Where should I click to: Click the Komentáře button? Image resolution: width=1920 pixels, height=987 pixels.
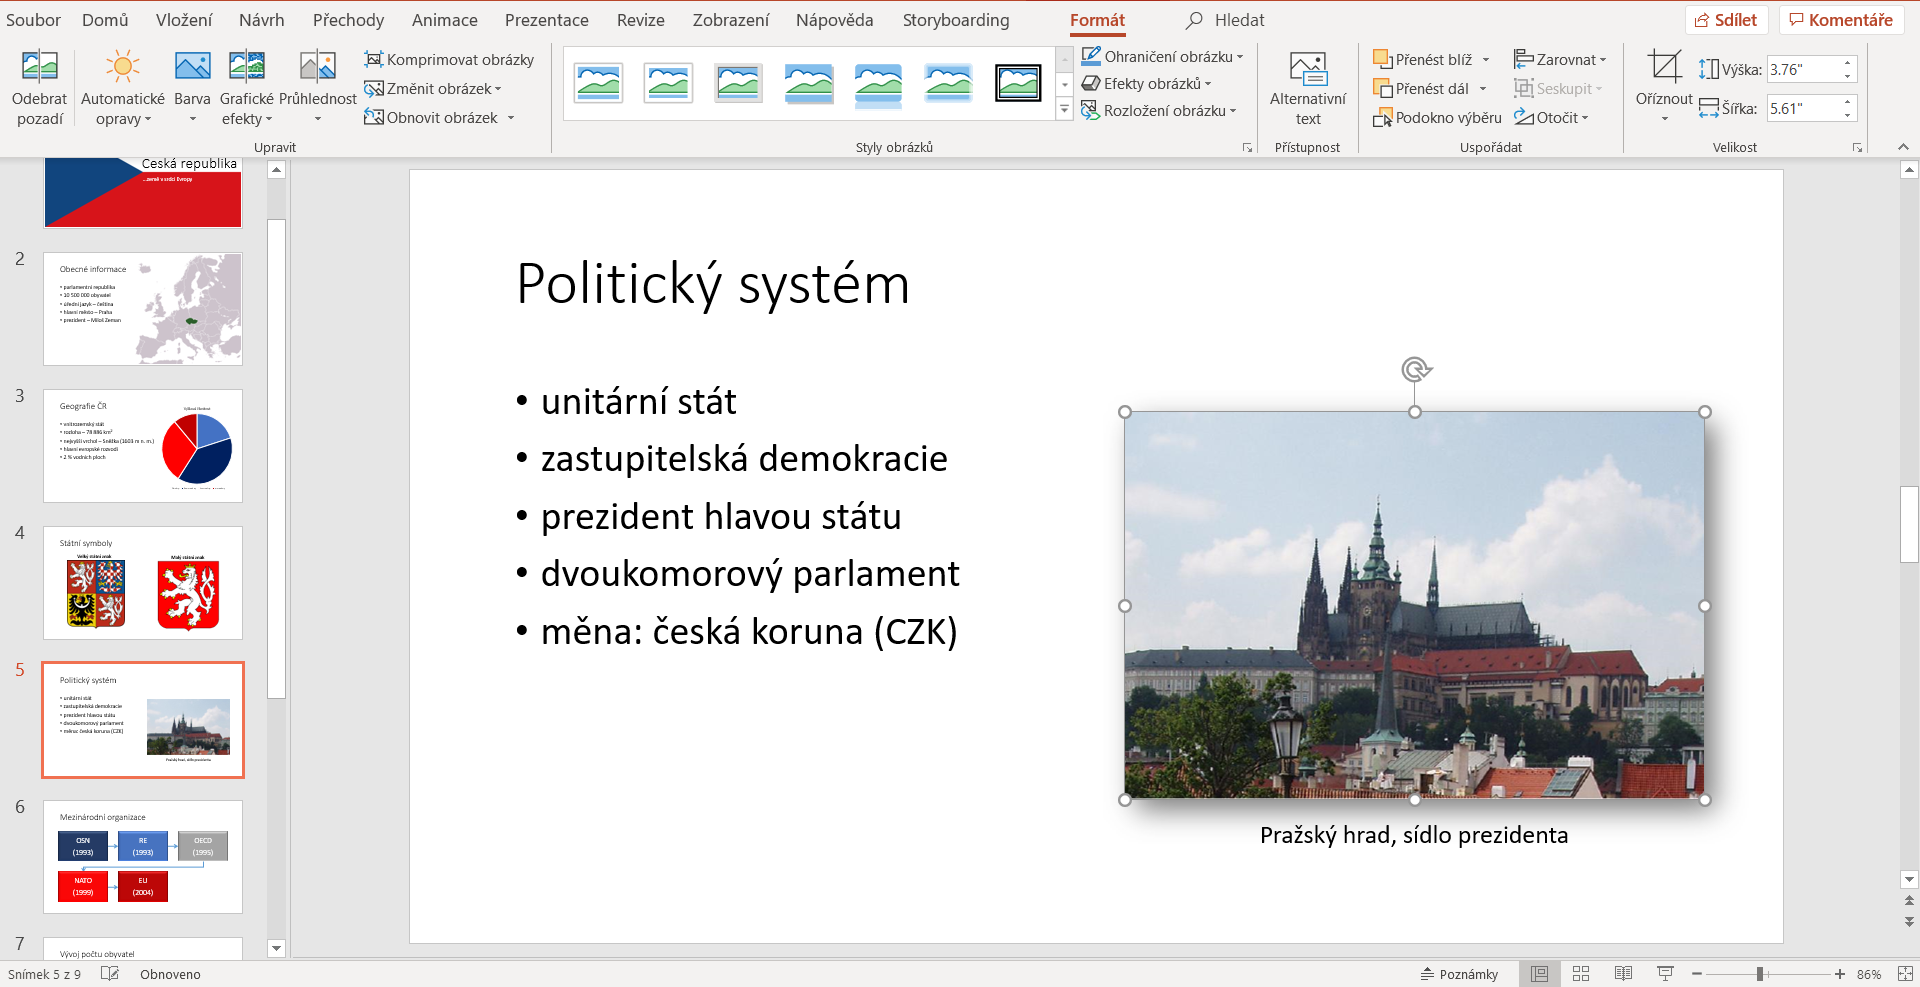pos(1840,20)
